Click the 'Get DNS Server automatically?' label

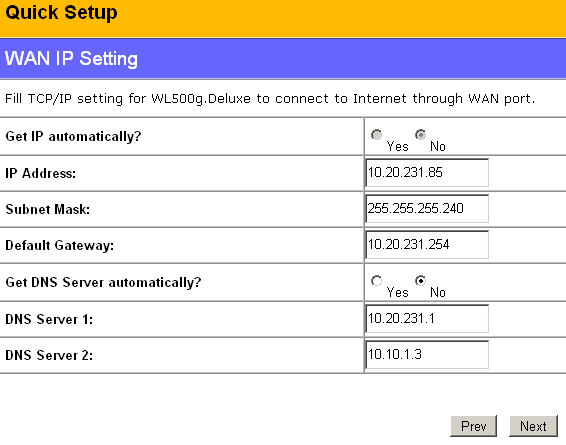[103, 283]
